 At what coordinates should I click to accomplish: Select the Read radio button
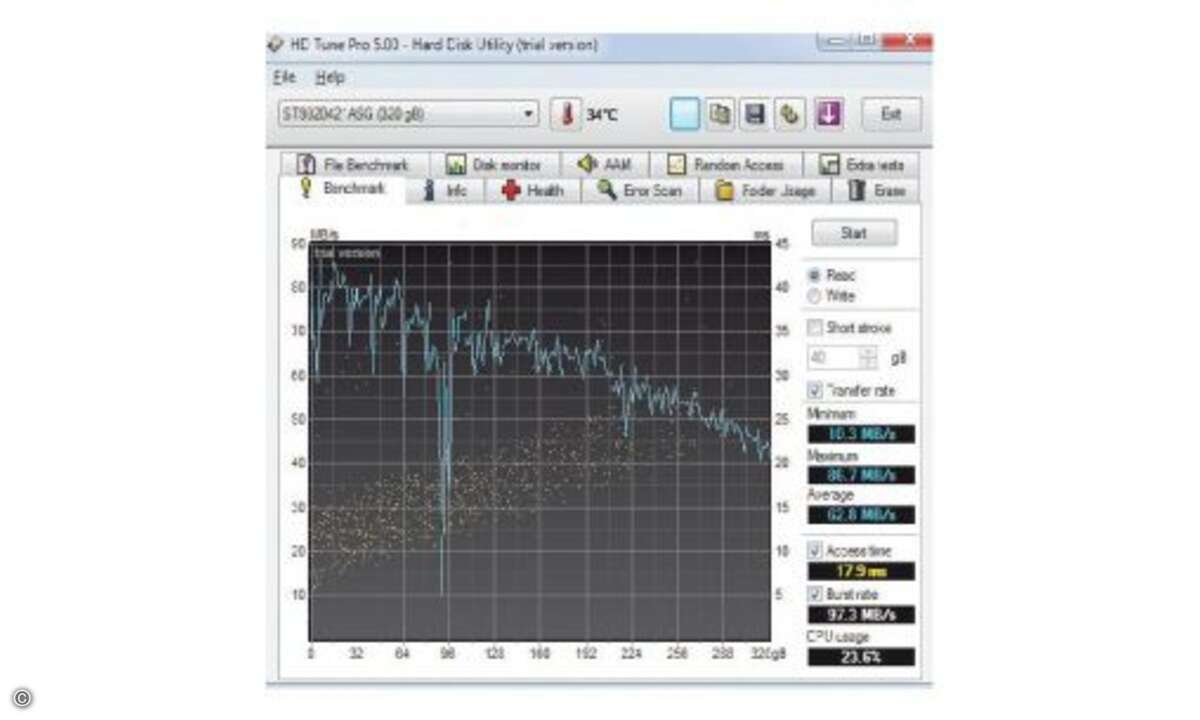pos(813,275)
